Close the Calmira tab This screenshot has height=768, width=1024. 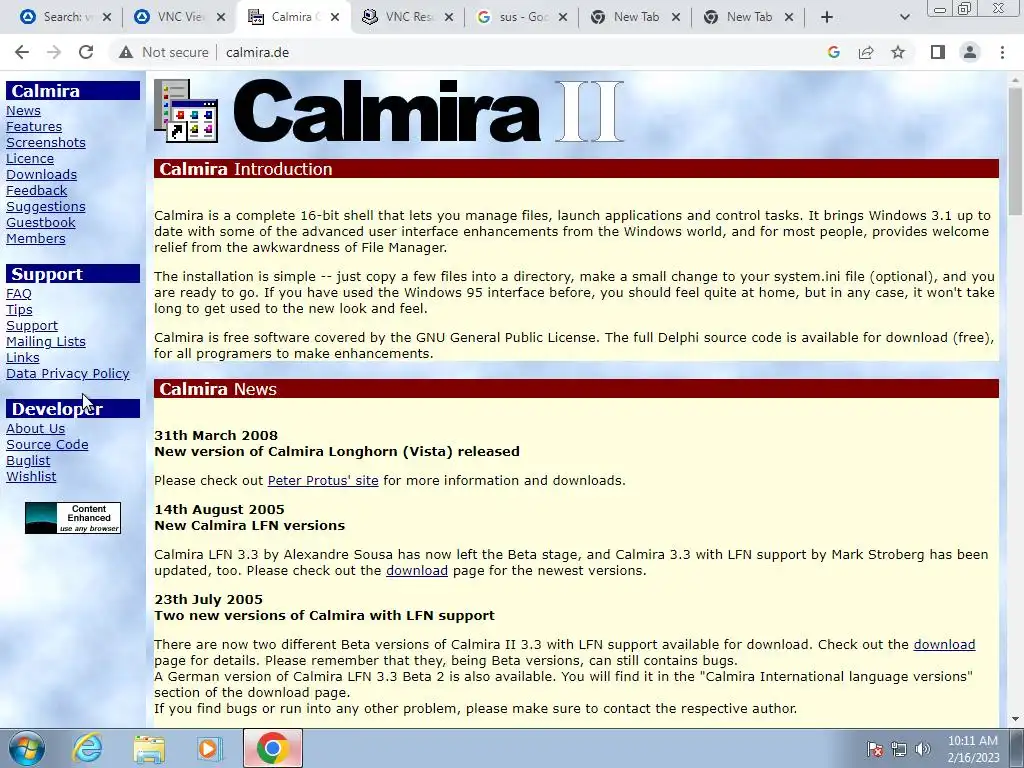tap(335, 17)
